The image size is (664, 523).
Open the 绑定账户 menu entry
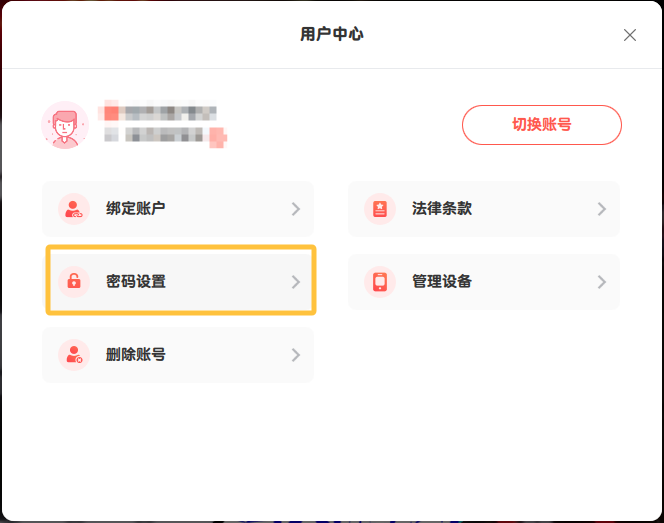[136, 209]
